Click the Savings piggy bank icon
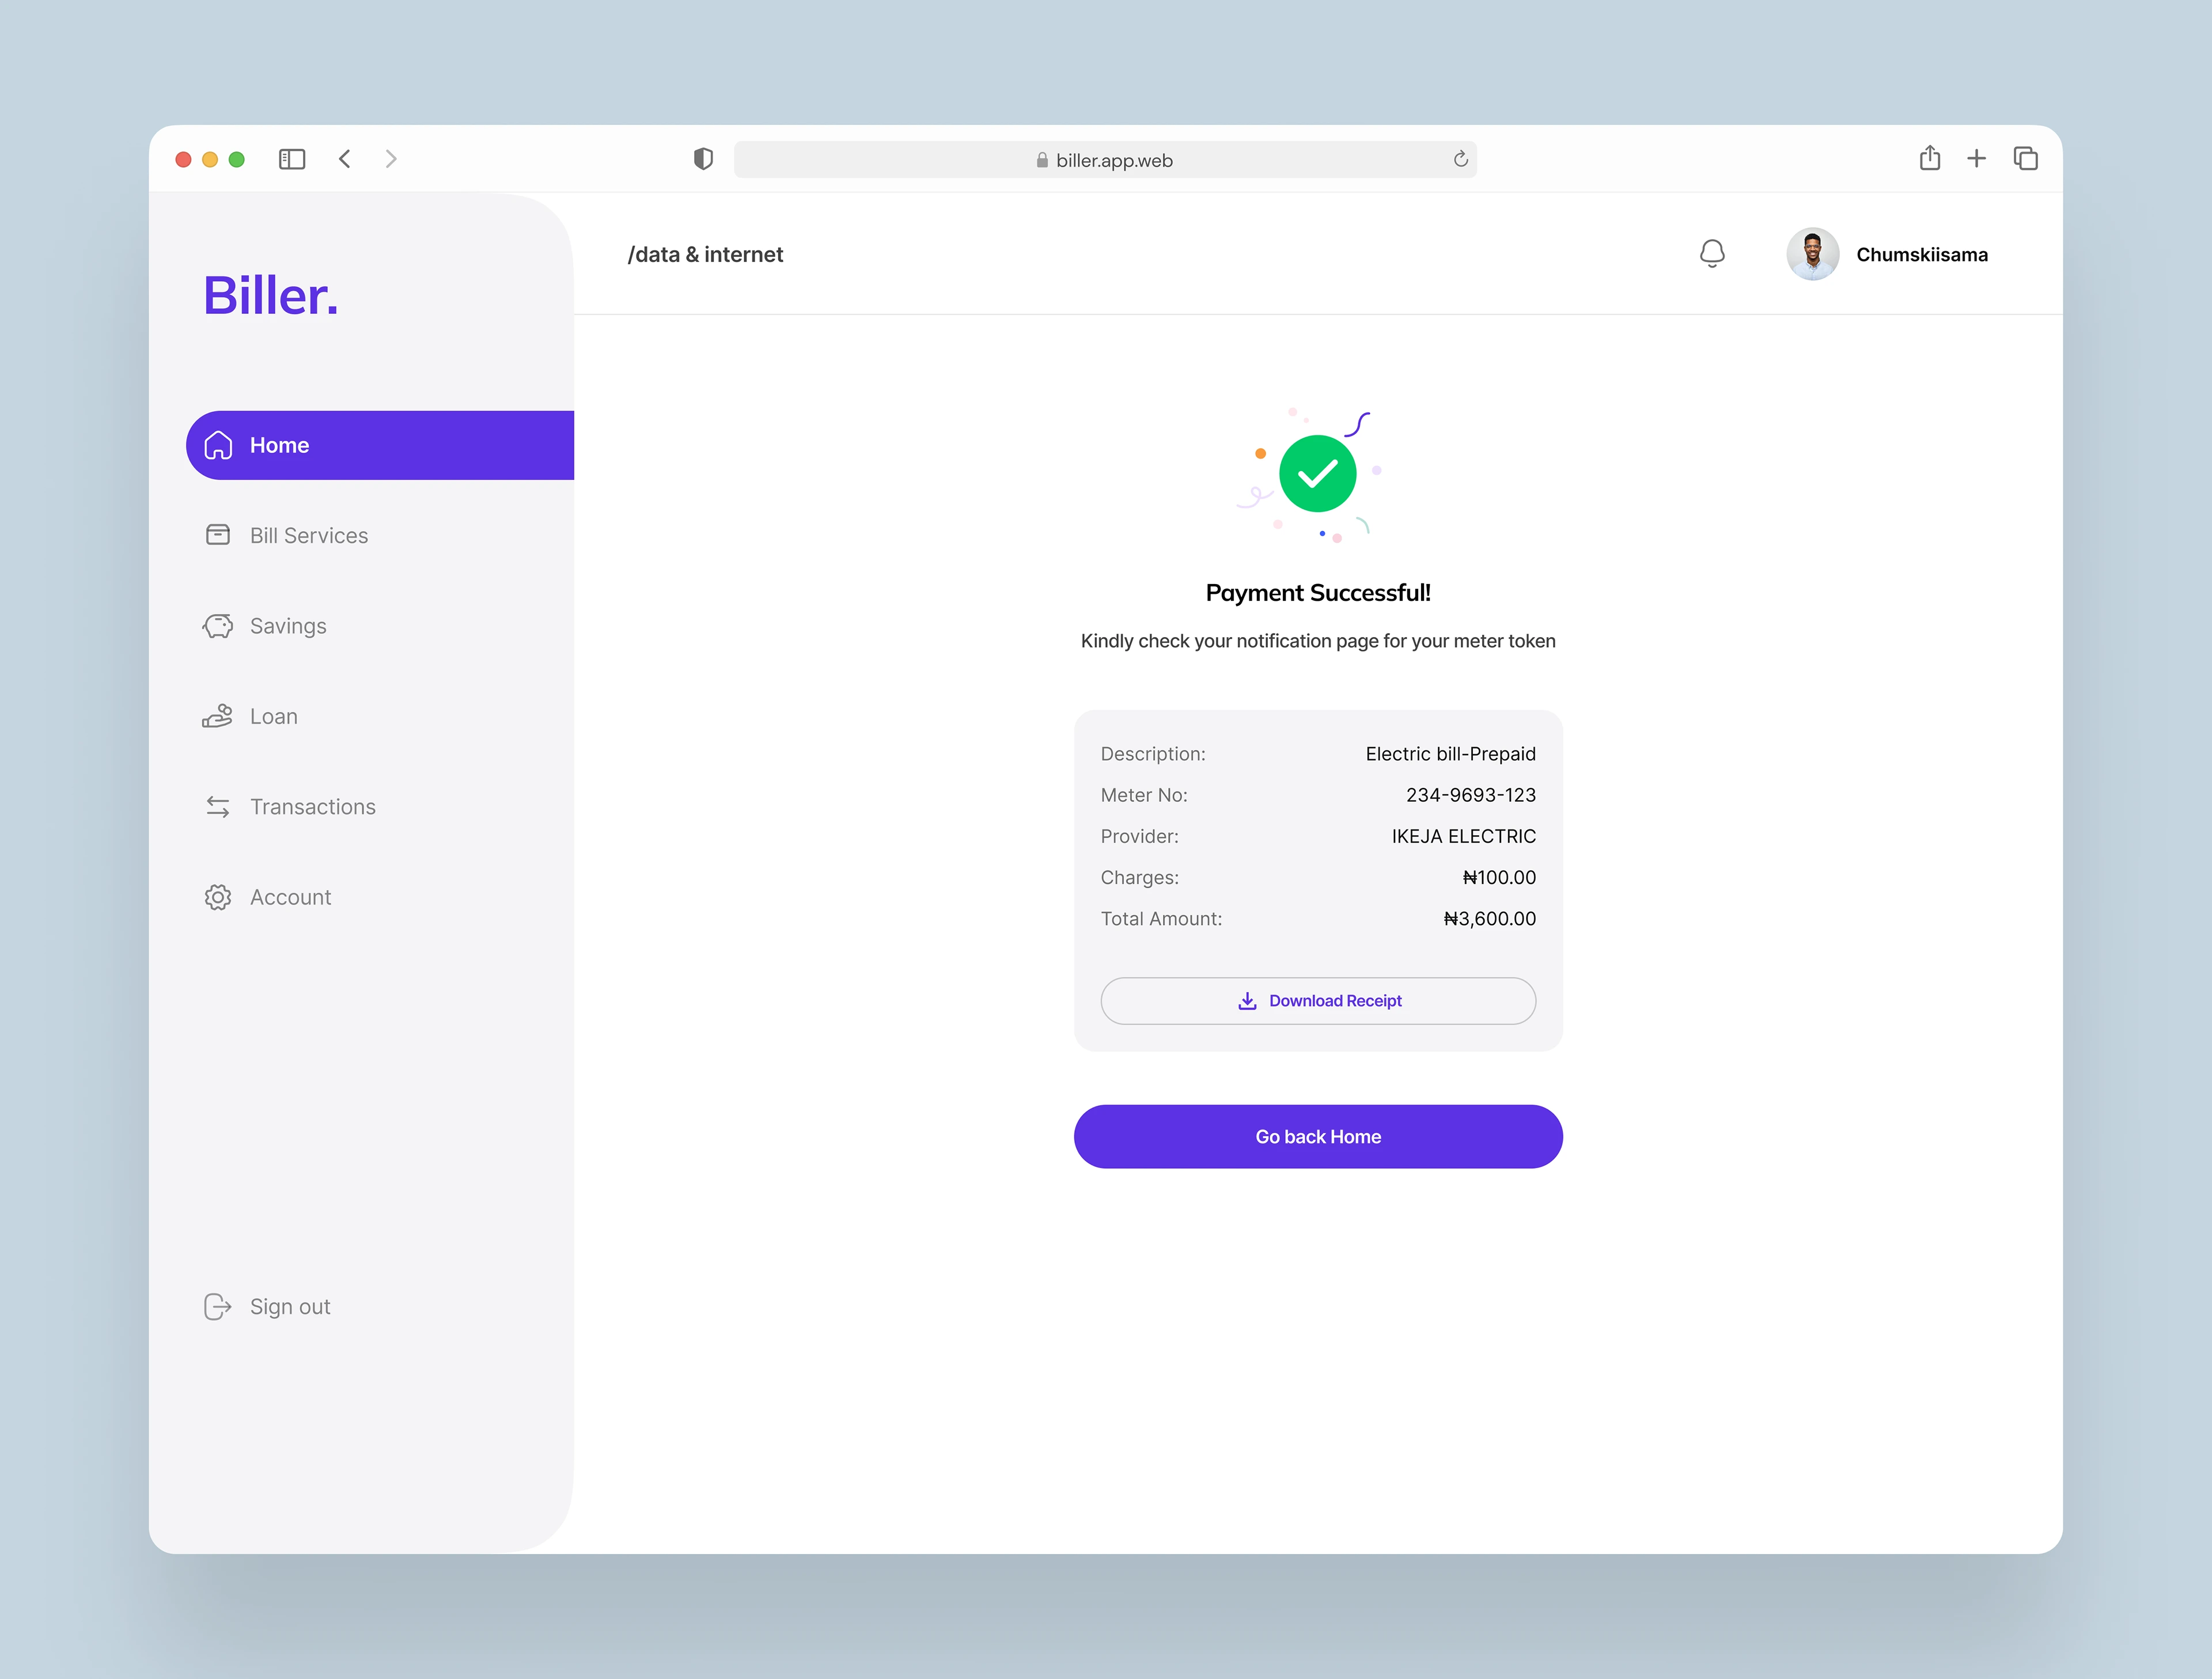Image resolution: width=2212 pixels, height=1679 pixels. coord(218,626)
